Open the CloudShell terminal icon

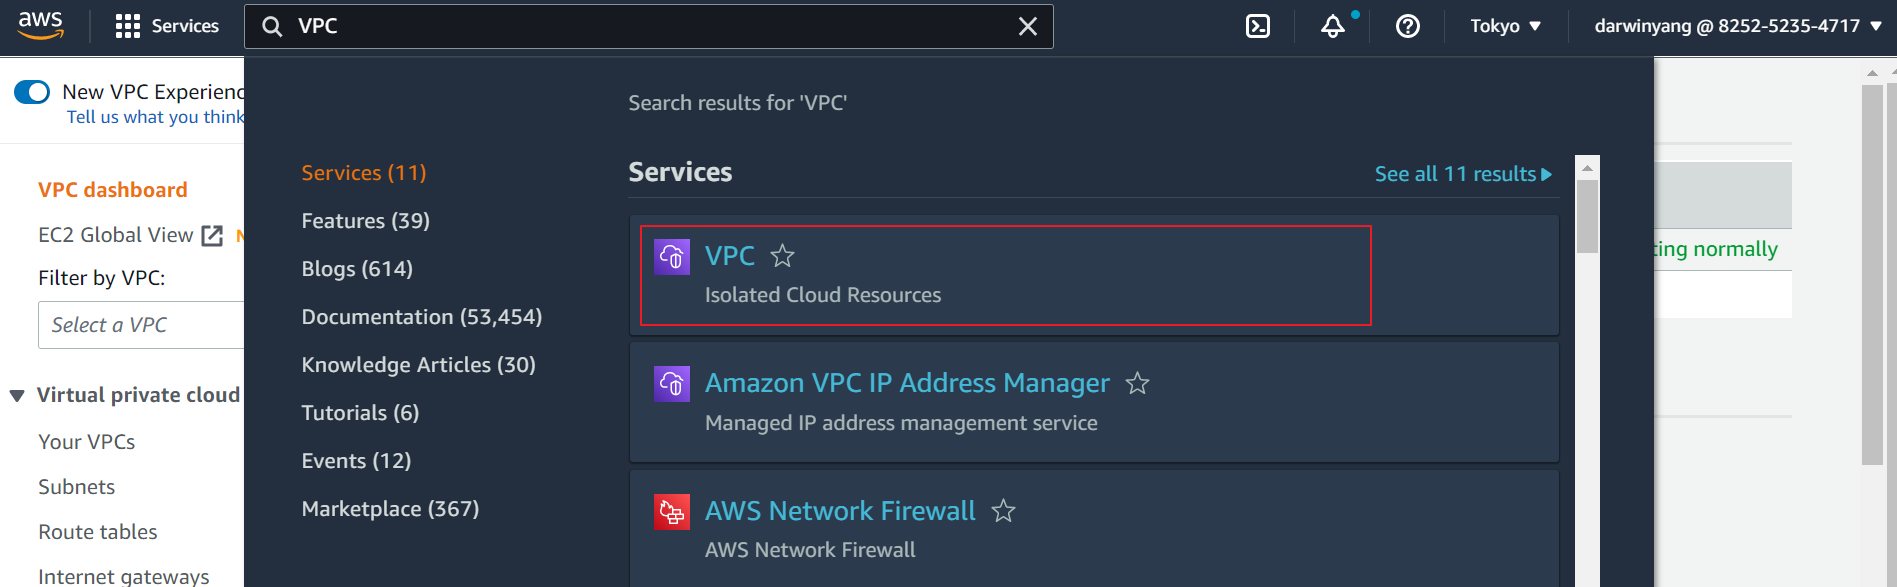1257,26
